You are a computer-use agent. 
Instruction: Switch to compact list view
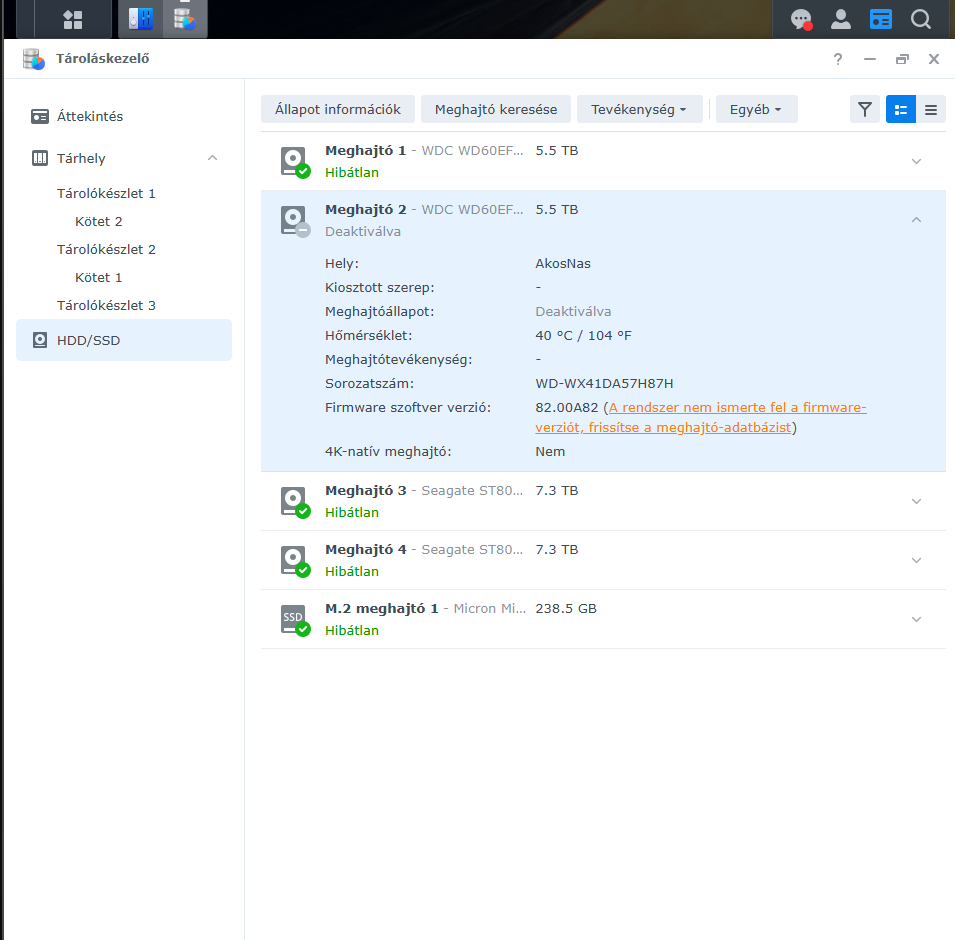[x=931, y=110]
